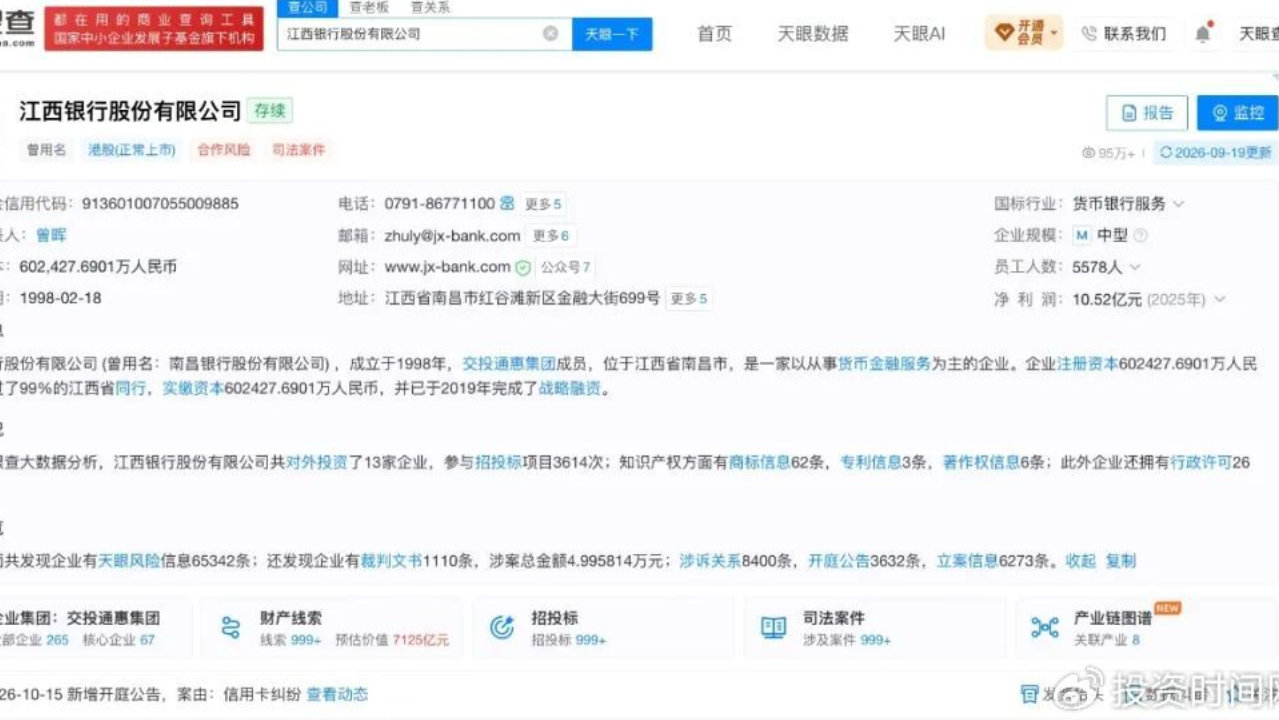Clear the search box with the X icon
The height and width of the screenshot is (720, 1279).
pyautogui.click(x=550, y=34)
